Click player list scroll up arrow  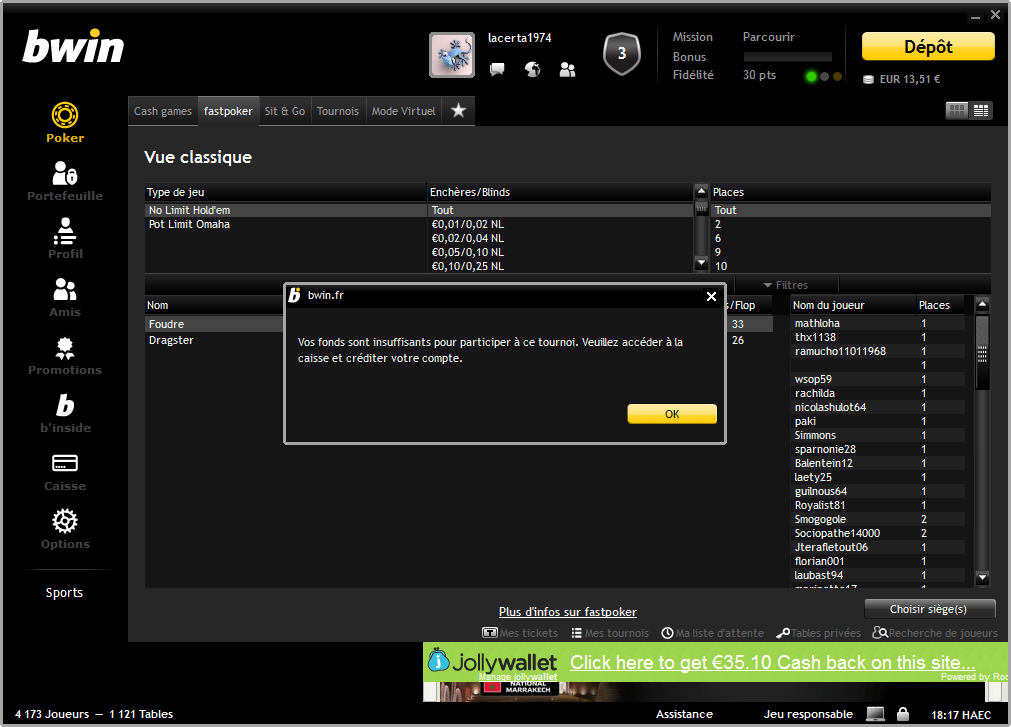pyautogui.click(x=982, y=304)
